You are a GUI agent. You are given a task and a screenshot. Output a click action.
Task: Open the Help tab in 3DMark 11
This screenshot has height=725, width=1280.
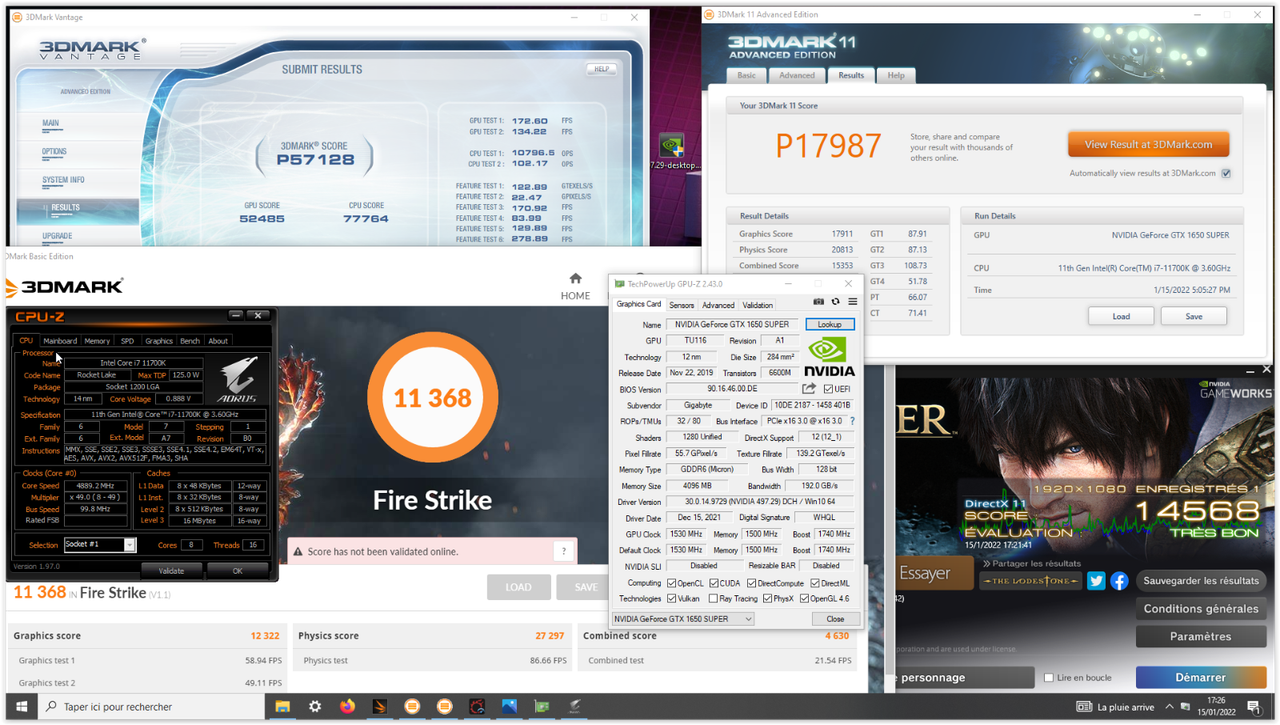896,75
